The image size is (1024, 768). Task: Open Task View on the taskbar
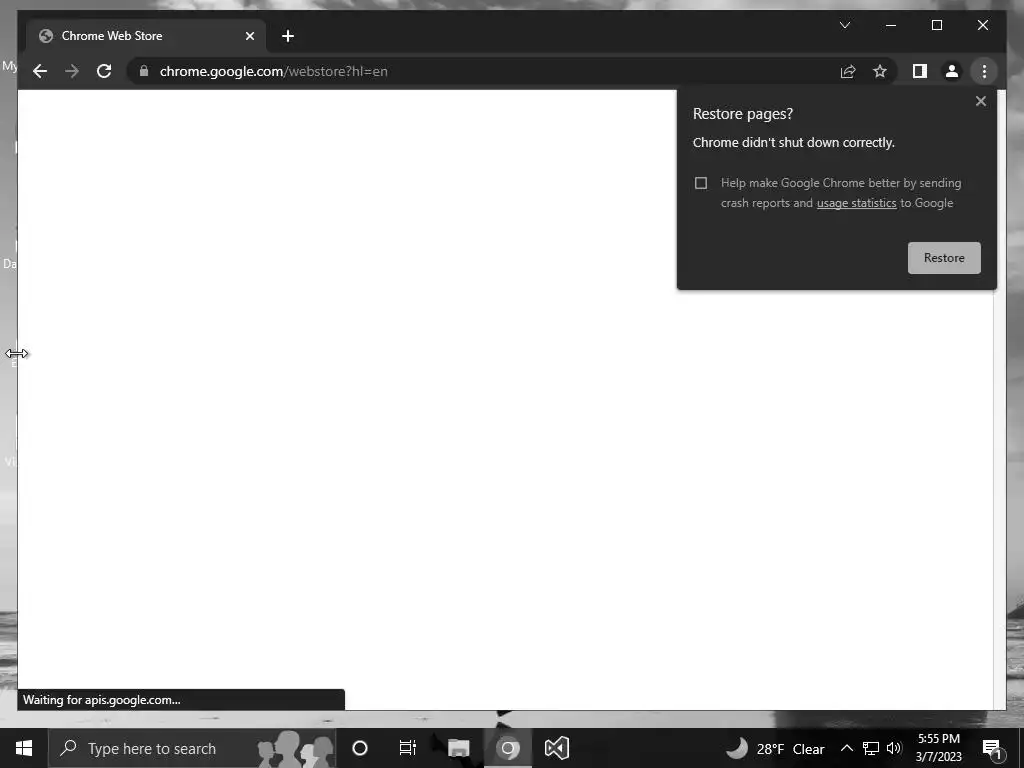point(408,748)
